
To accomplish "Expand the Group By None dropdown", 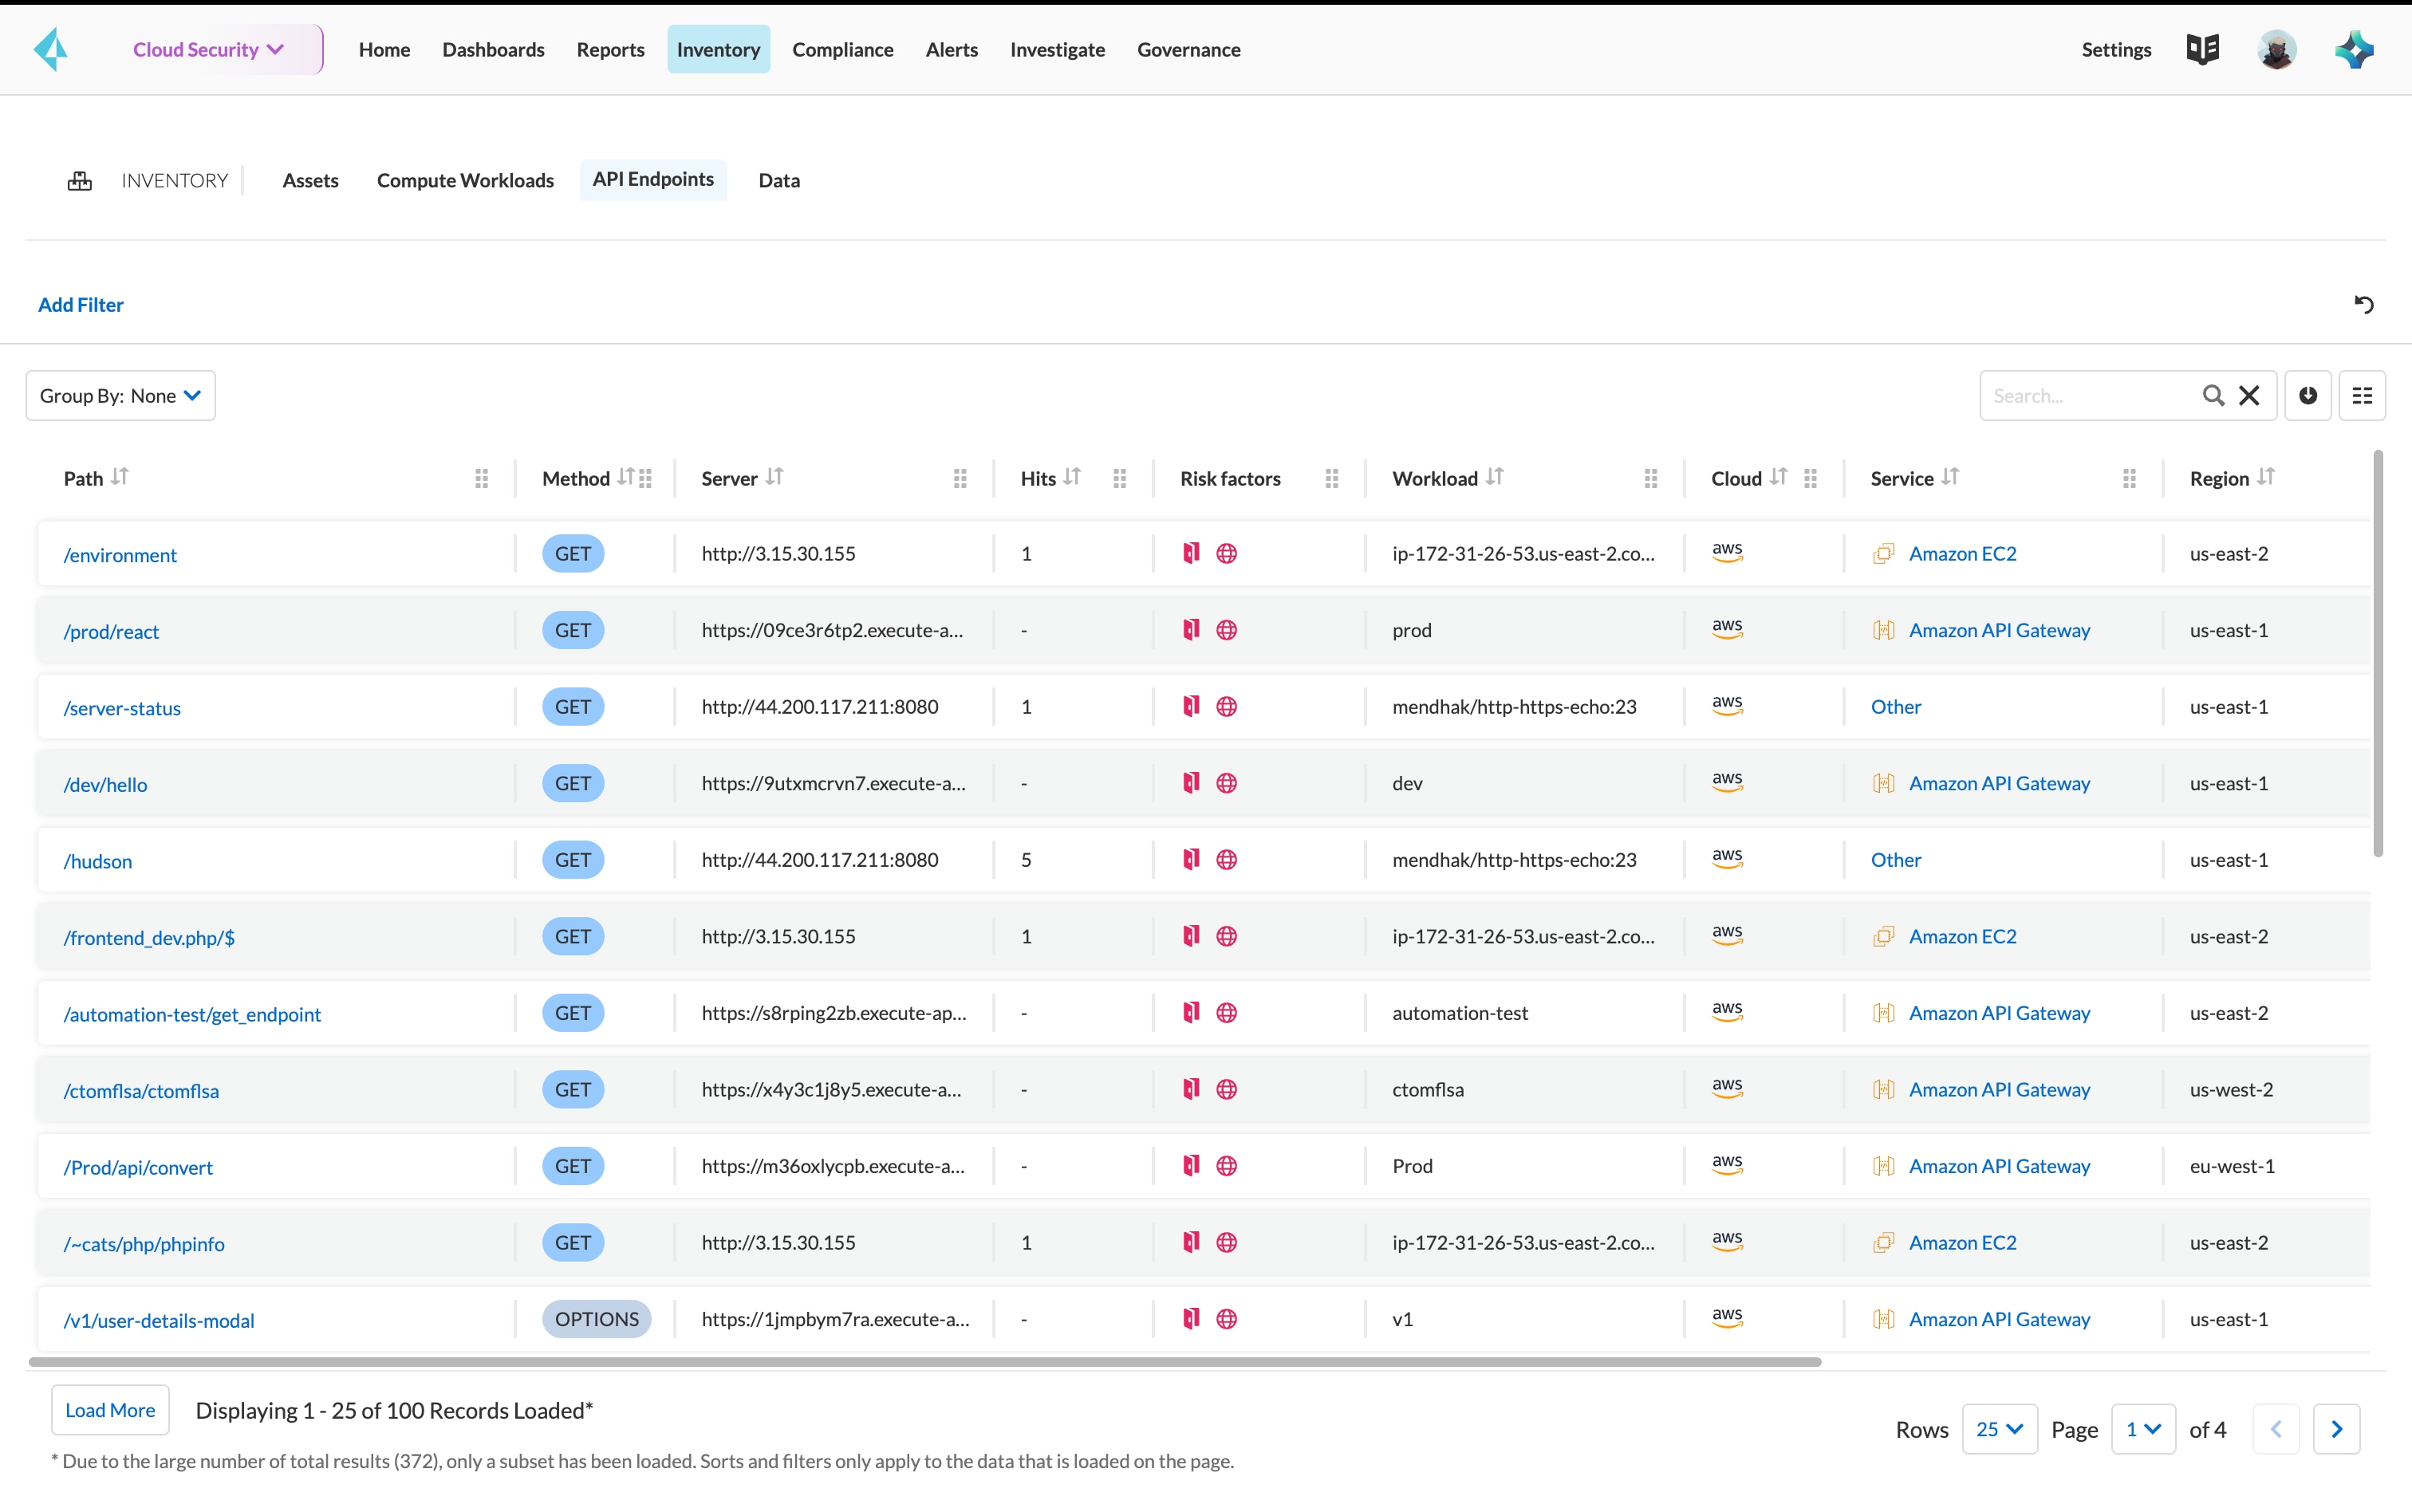I will (x=121, y=396).
